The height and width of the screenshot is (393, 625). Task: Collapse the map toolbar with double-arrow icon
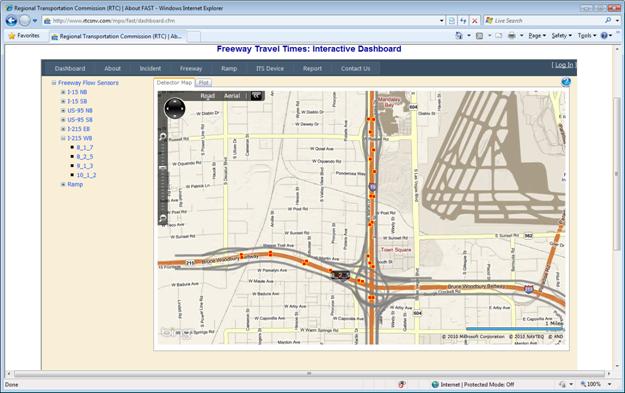coord(256,96)
